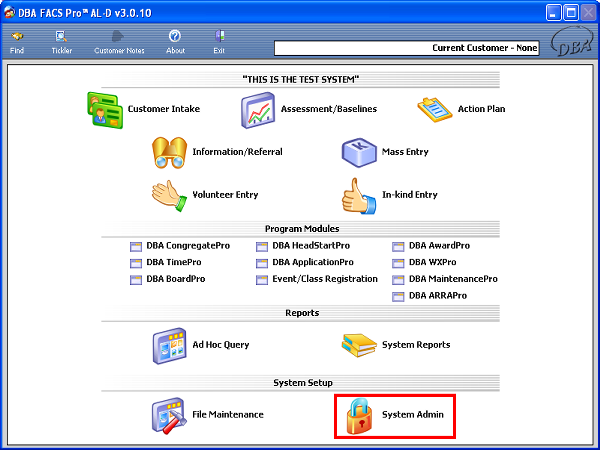Launch DBA CongregatePro module link
Image resolution: width=600 pixels, height=450 pixels.
(x=188, y=246)
